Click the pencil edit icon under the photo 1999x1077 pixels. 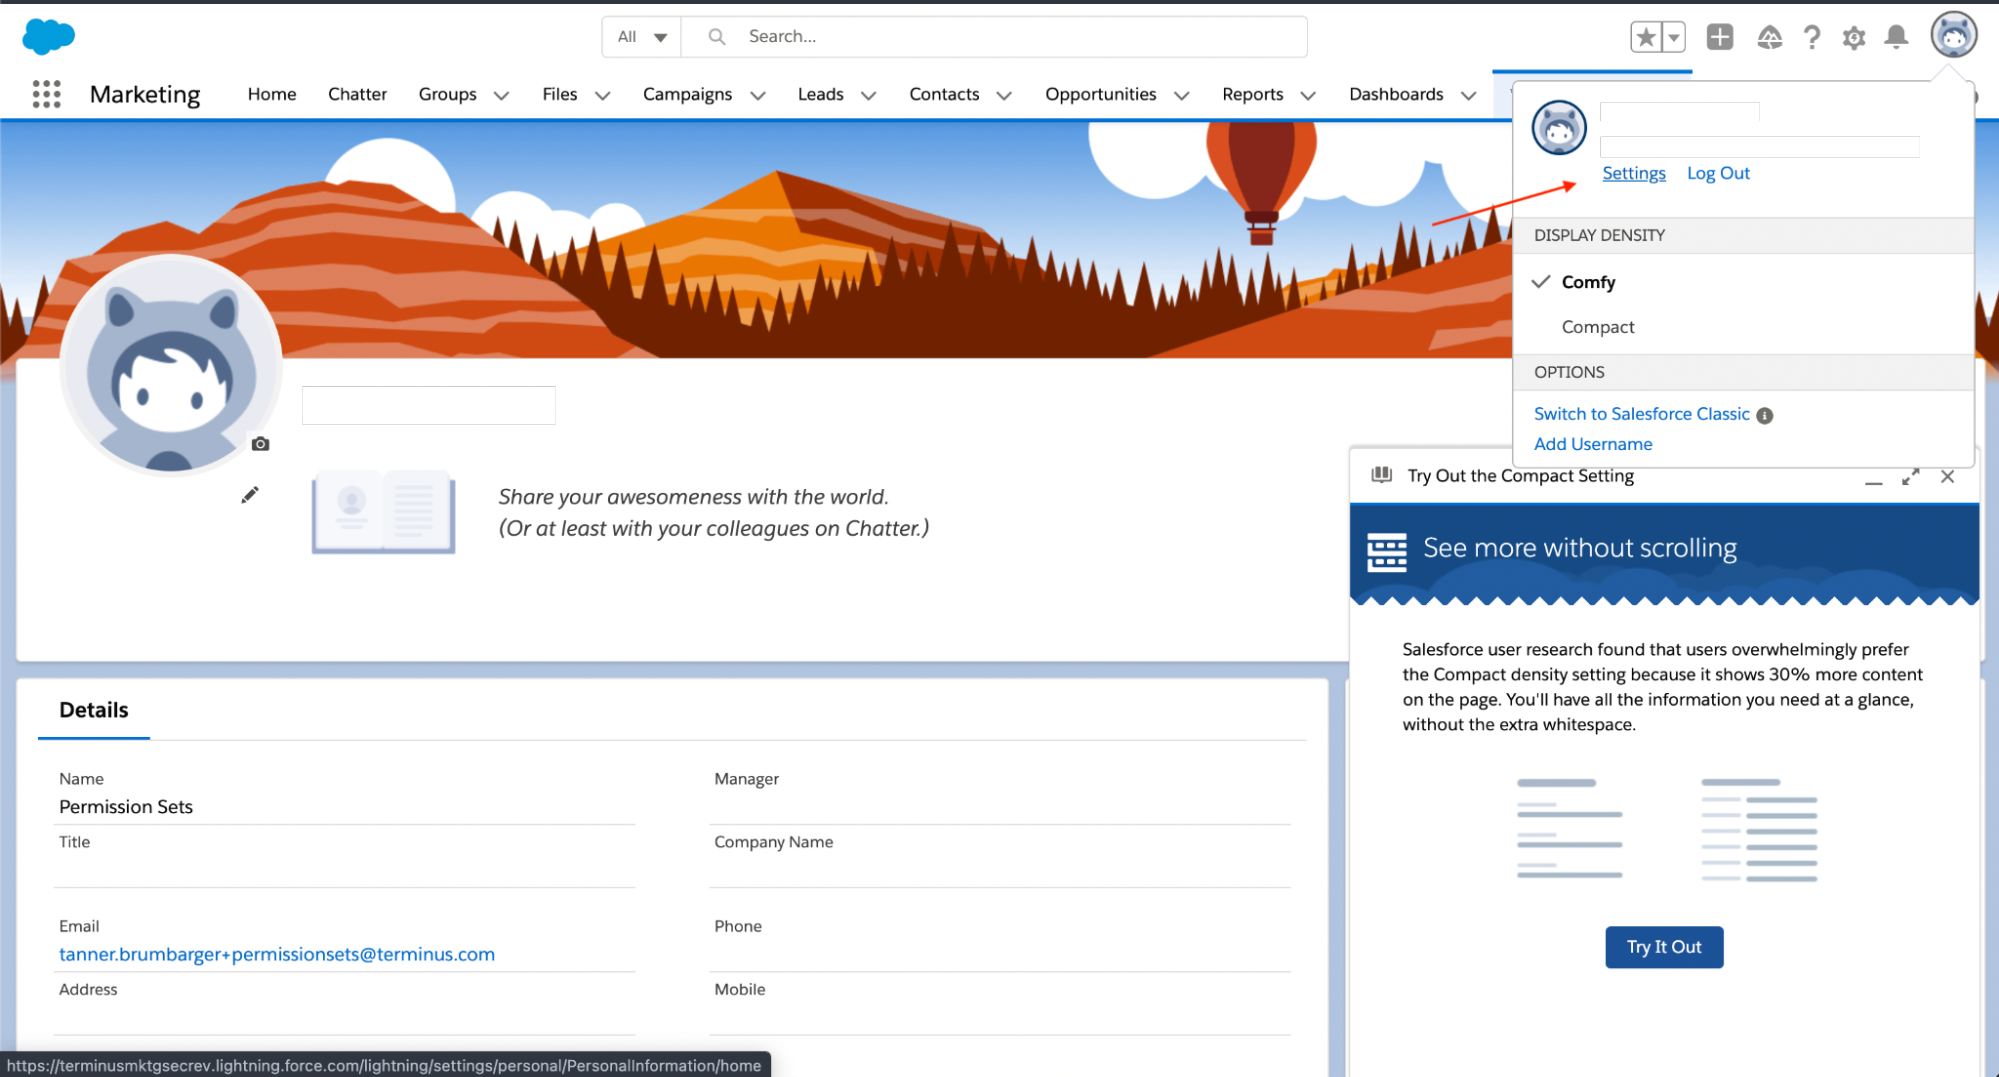tap(250, 495)
